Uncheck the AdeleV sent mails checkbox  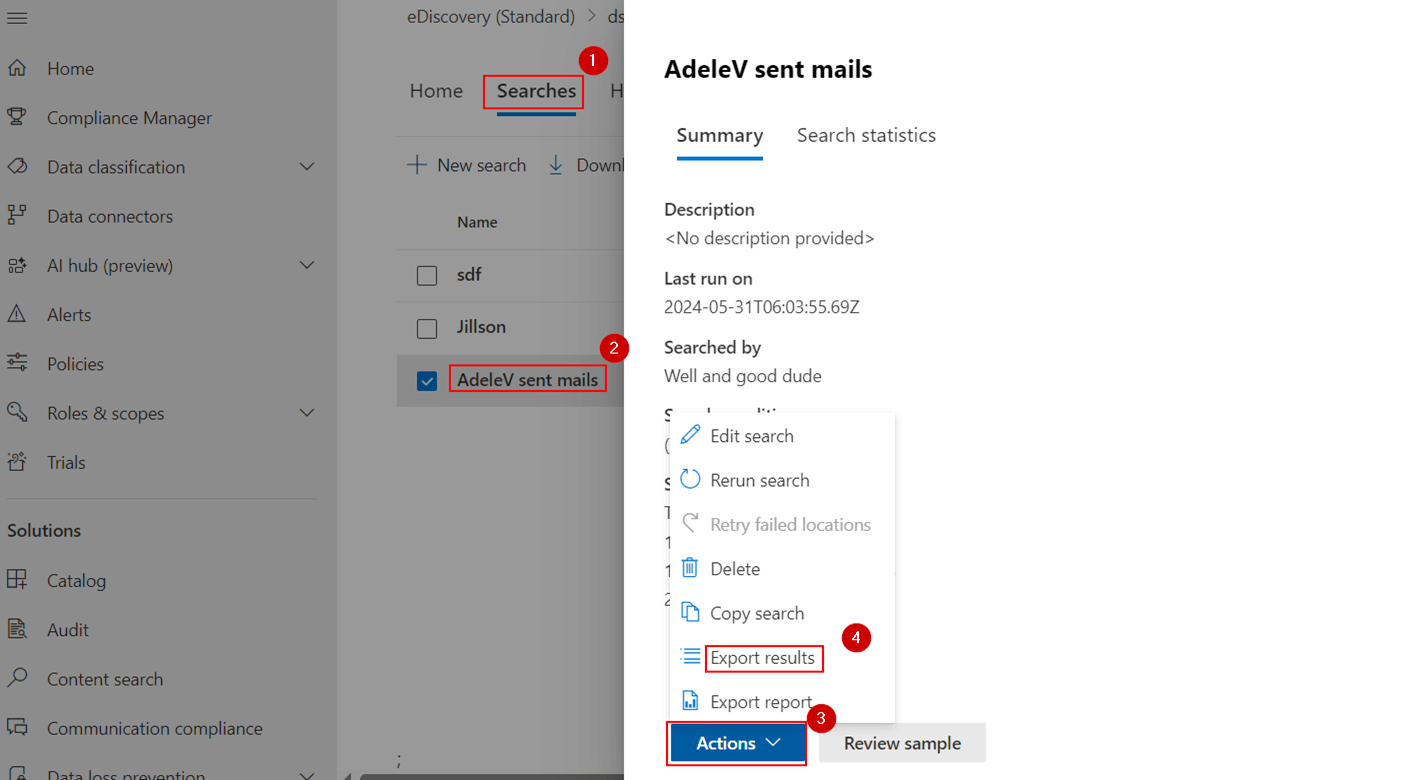(x=427, y=381)
